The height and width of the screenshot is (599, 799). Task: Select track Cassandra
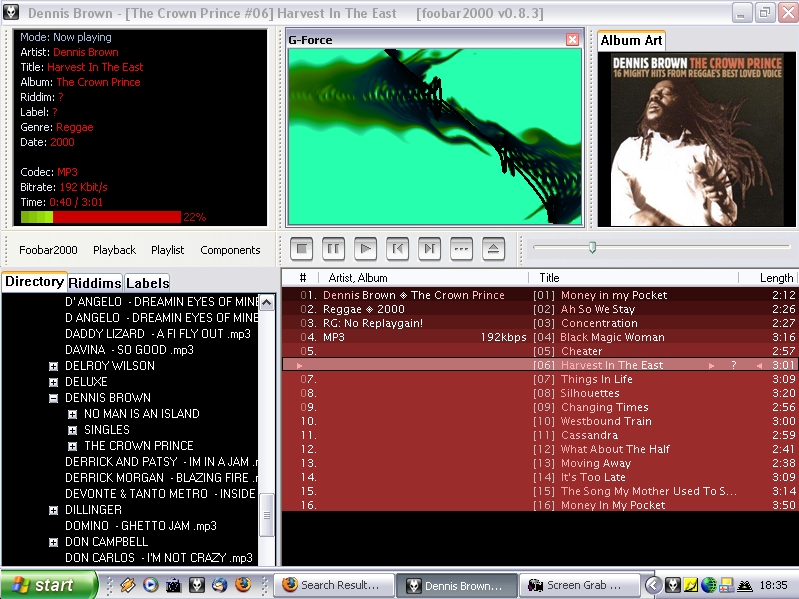pyautogui.click(x=539, y=435)
